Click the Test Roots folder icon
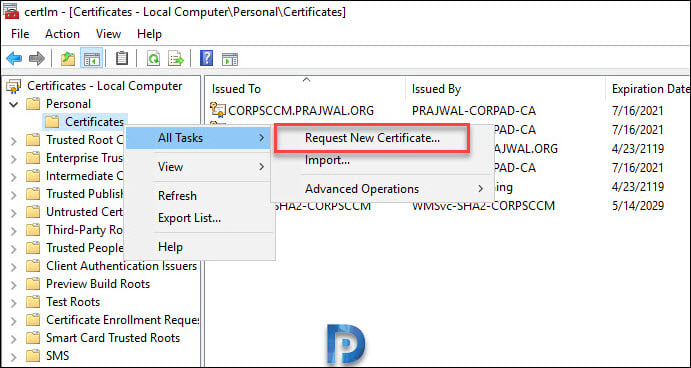Screen dimensions: 691x368 [33, 302]
